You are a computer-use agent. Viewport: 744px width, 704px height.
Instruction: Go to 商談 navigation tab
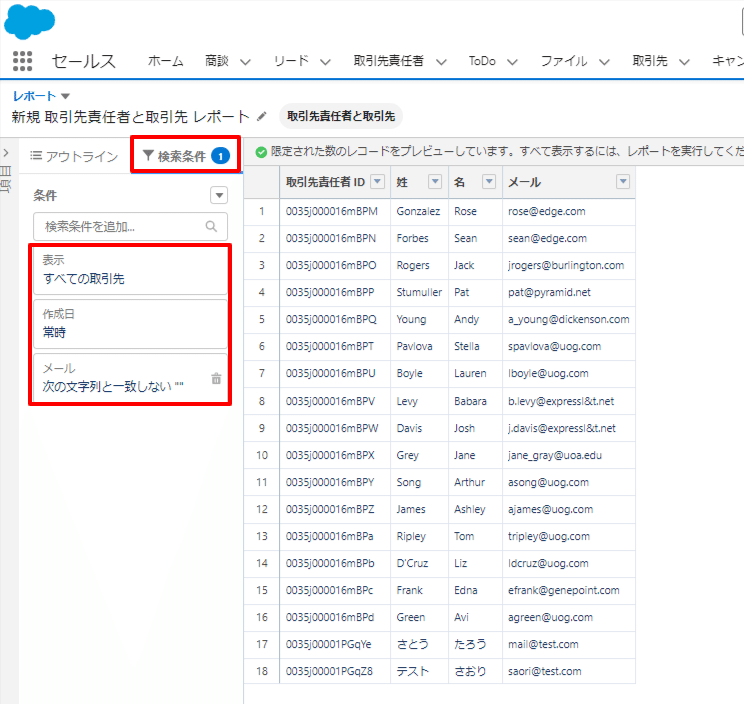217,61
